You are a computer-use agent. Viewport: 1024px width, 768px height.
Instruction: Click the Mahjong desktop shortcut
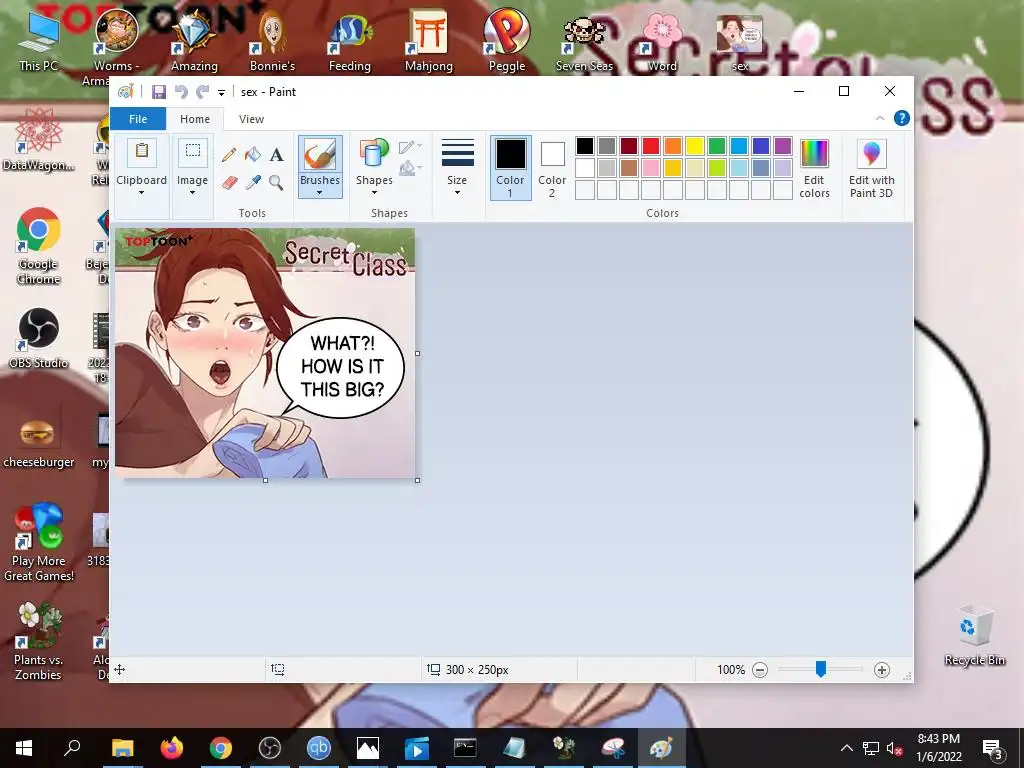(x=428, y=40)
